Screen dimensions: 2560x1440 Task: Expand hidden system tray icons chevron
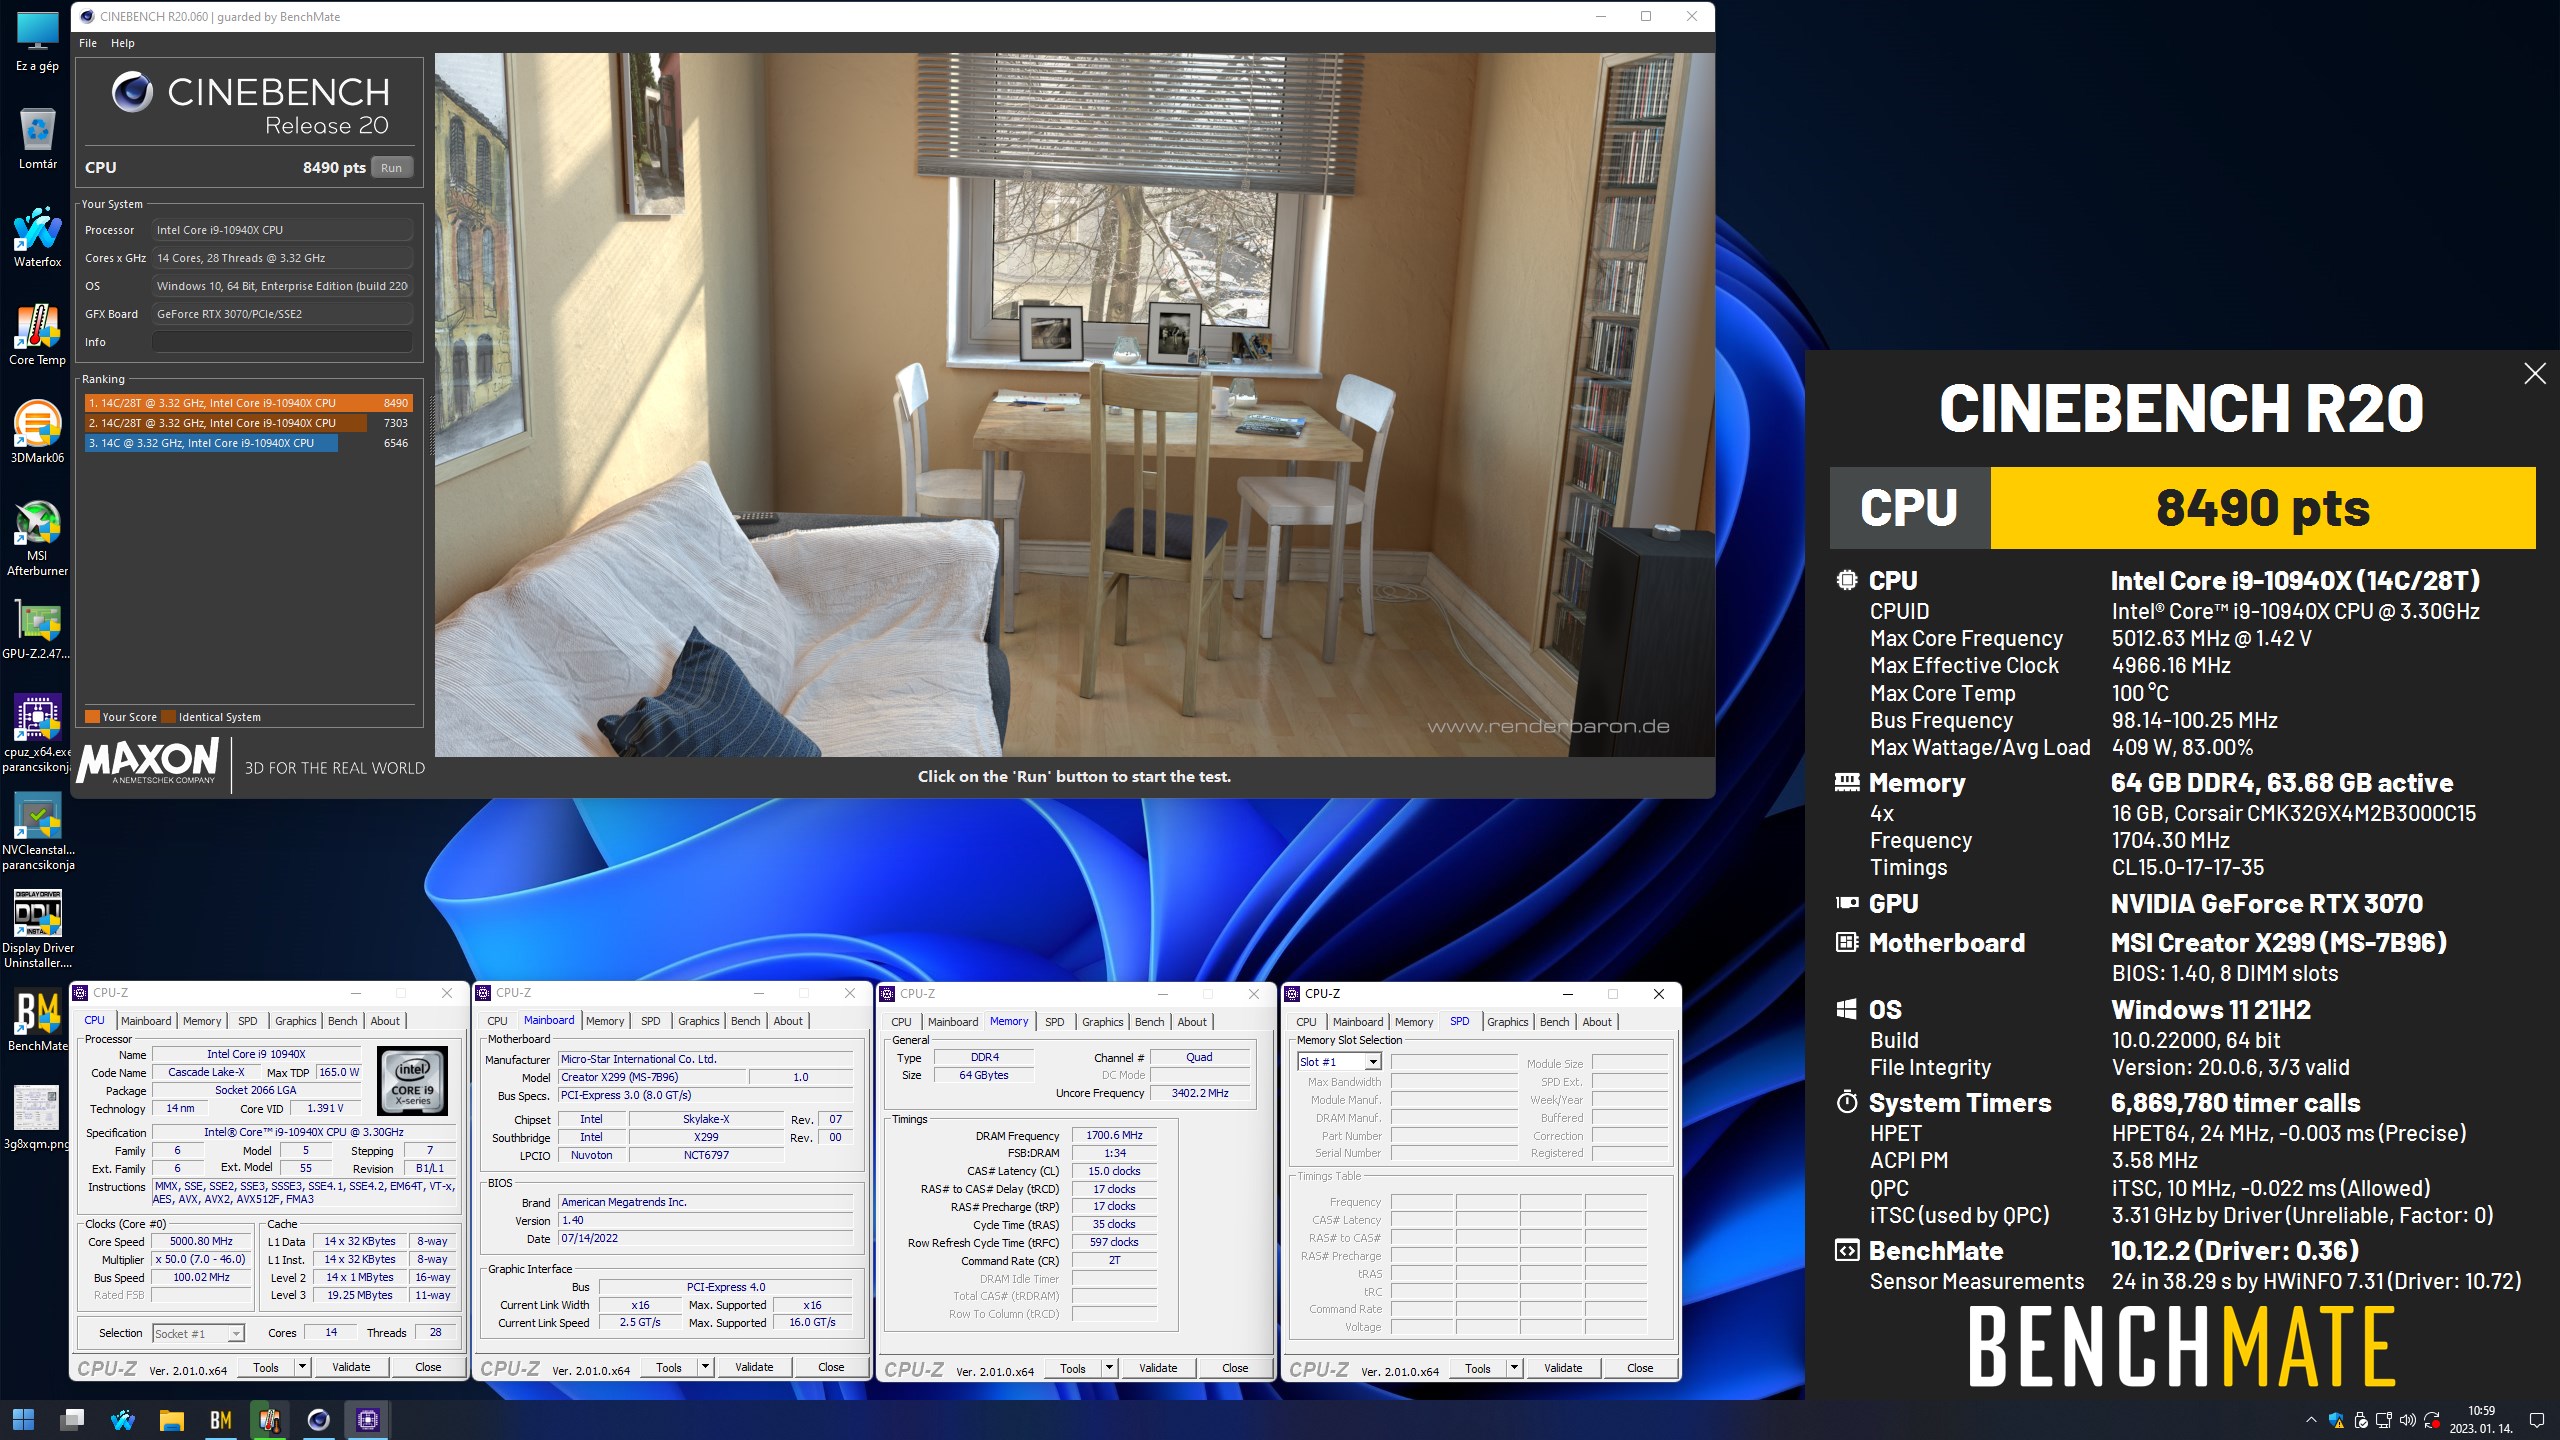coord(2311,1420)
